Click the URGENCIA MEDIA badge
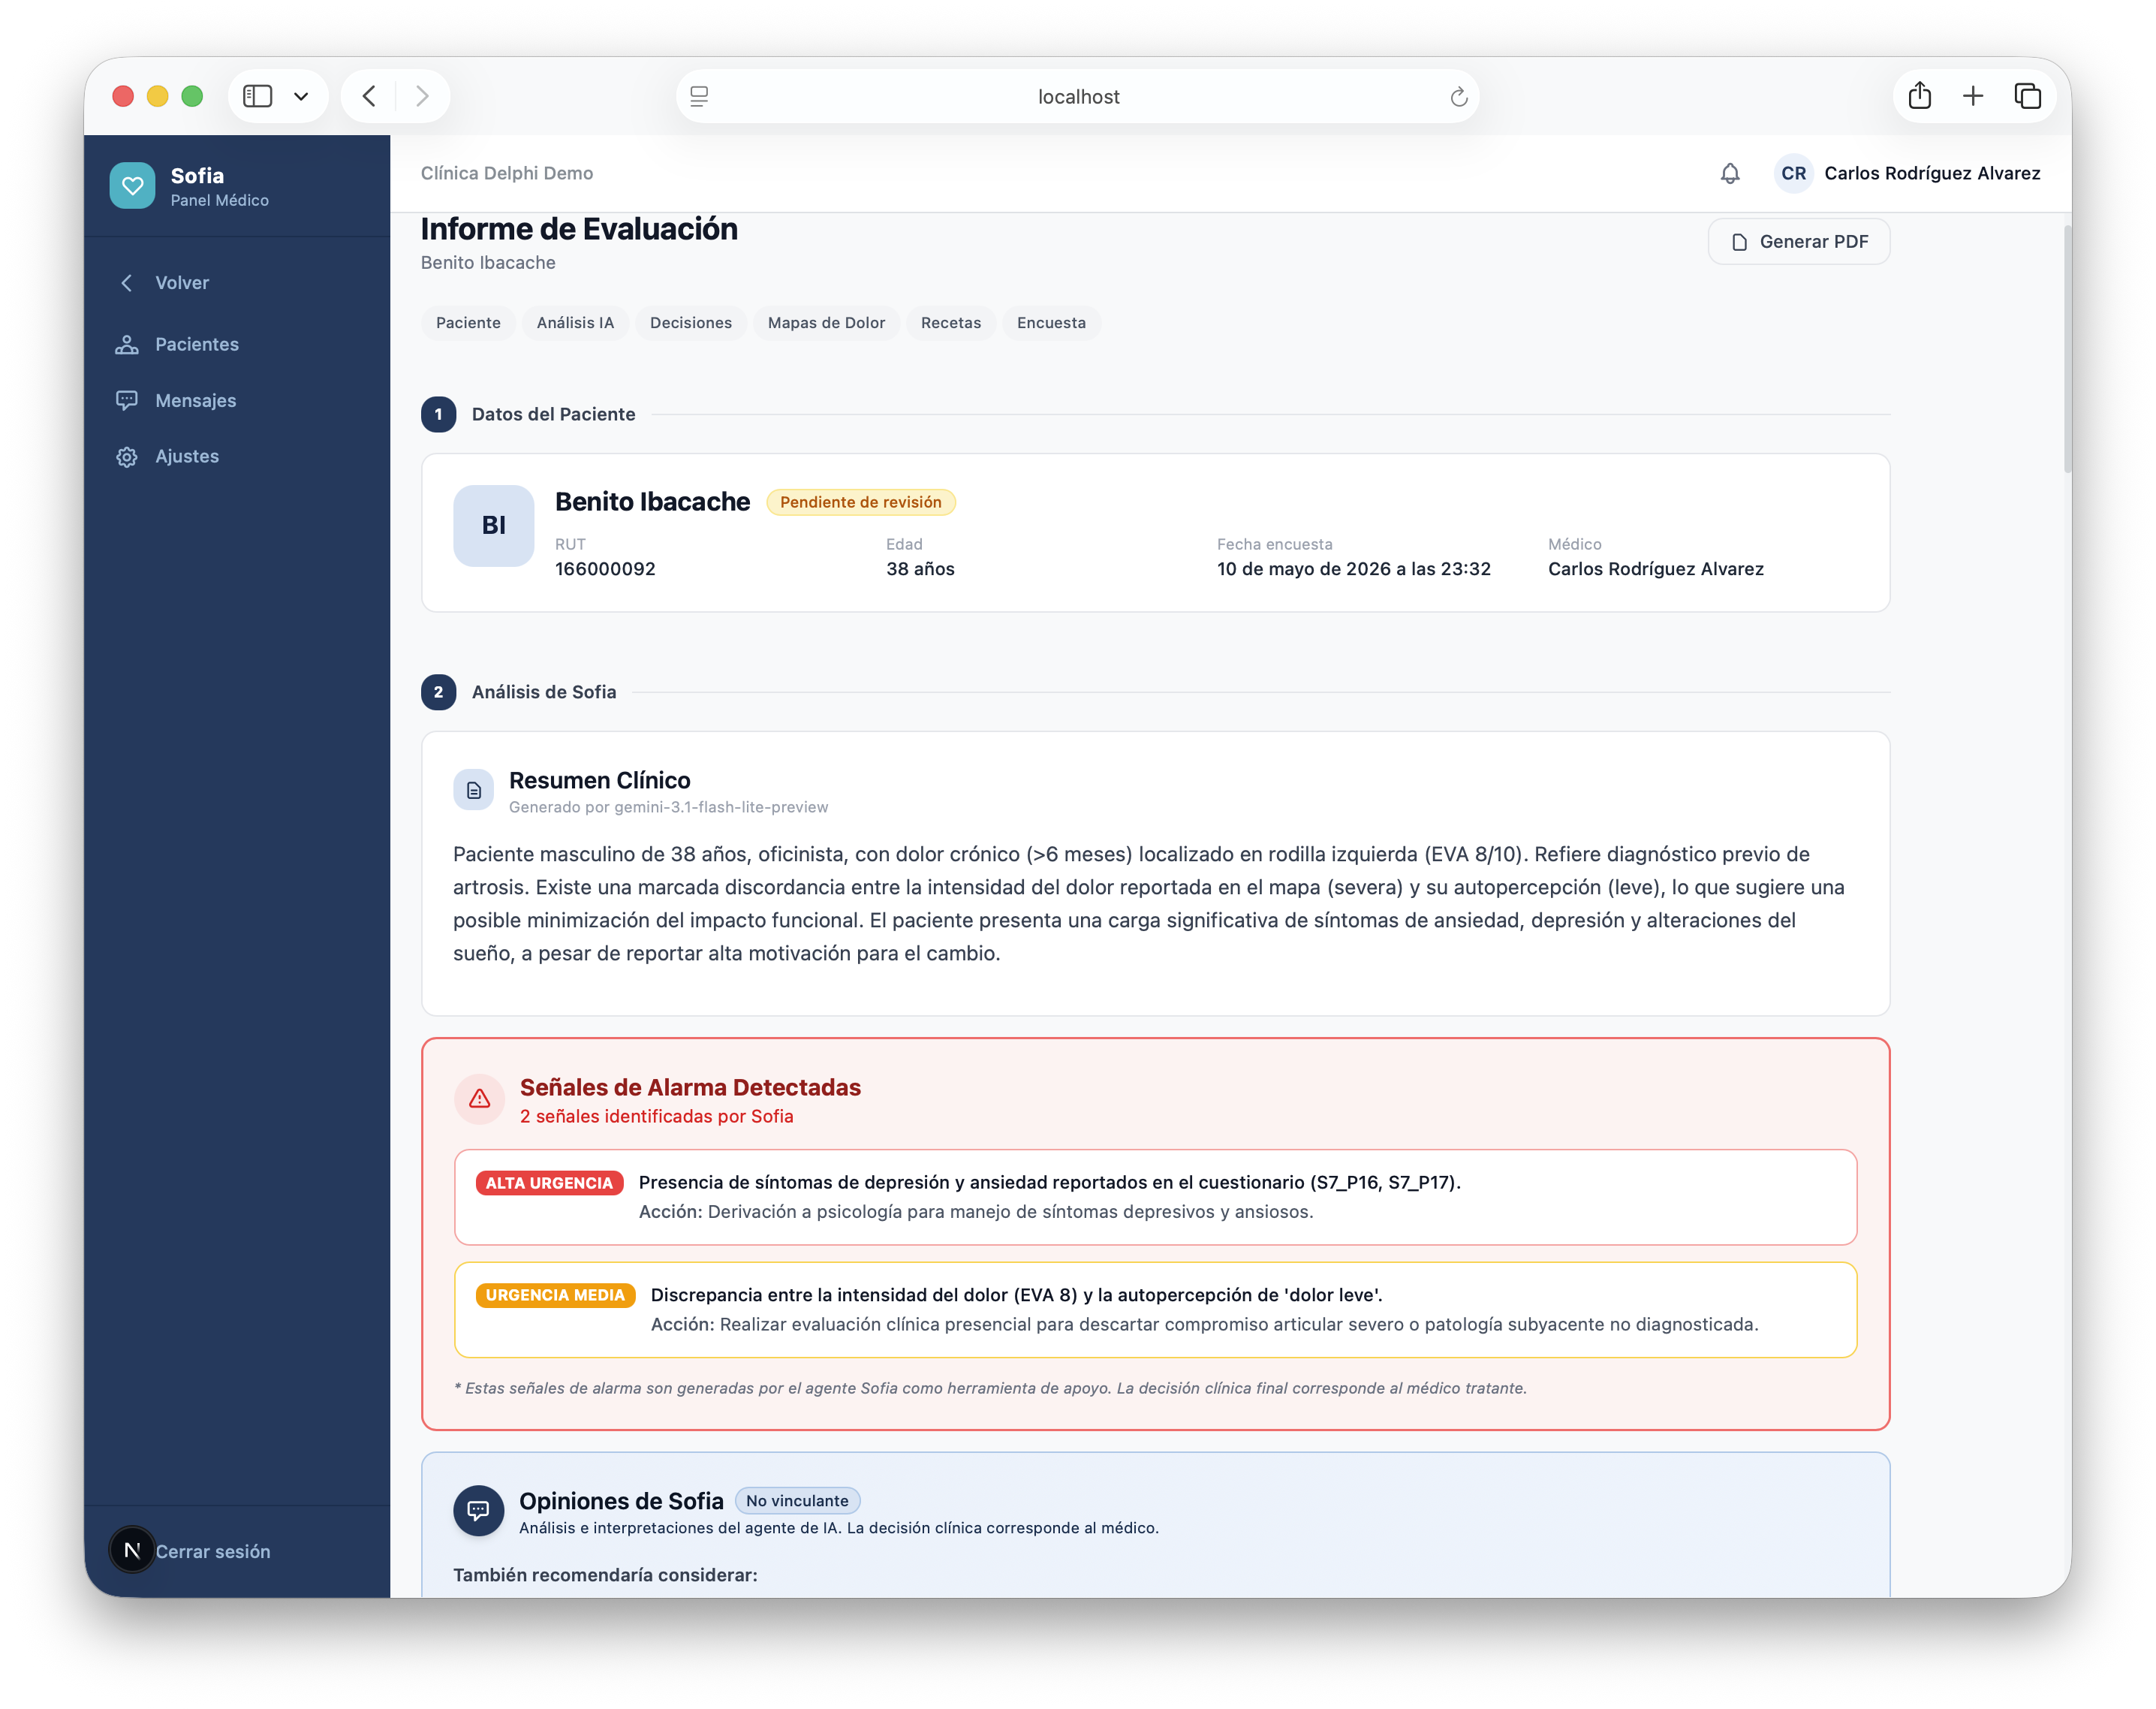The image size is (2156, 1709). 555,1295
